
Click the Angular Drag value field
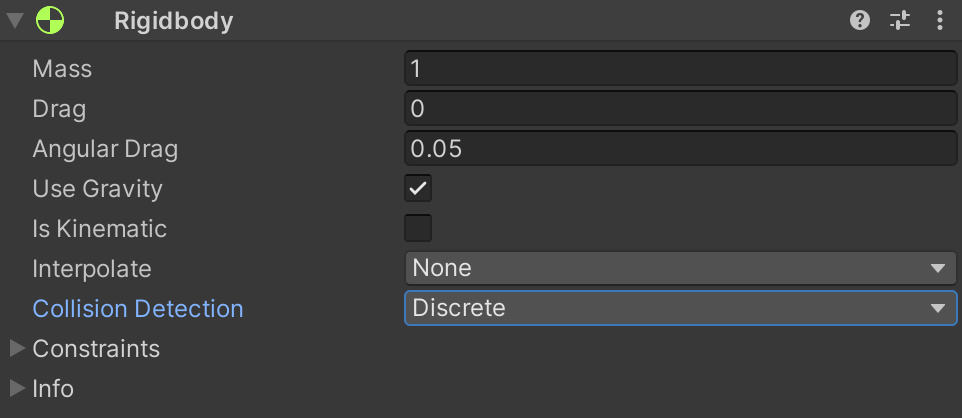[x=680, y=149]
